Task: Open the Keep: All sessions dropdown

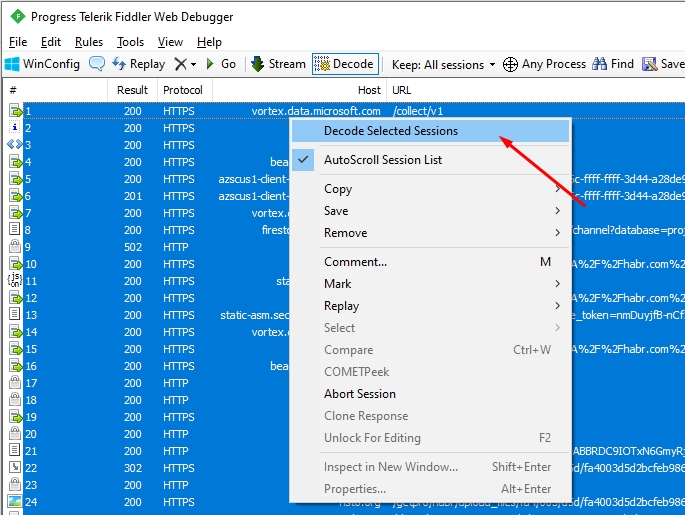Action: pos(443,64)
